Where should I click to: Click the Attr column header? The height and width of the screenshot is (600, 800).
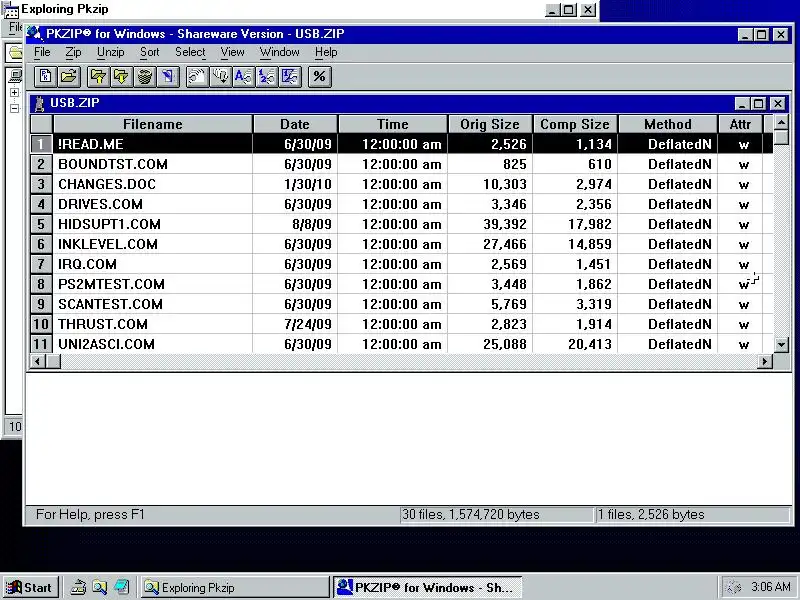pyautogui.click(x=740, y=124)
